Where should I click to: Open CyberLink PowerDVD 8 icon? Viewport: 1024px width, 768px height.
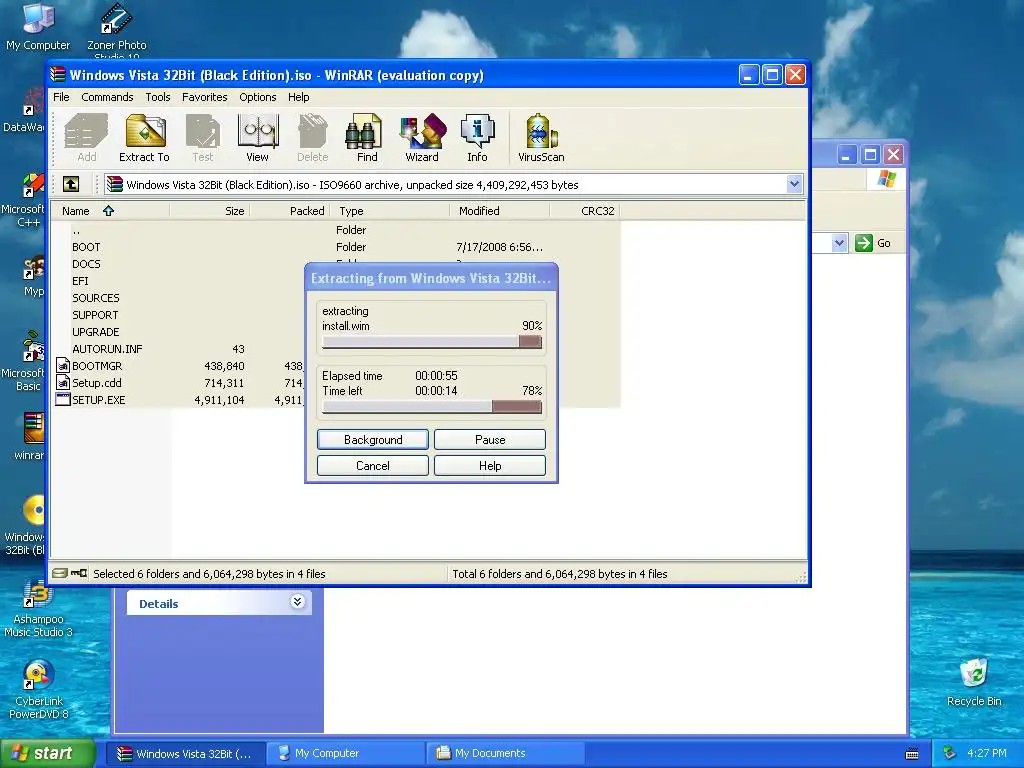[x=38, y=690]
